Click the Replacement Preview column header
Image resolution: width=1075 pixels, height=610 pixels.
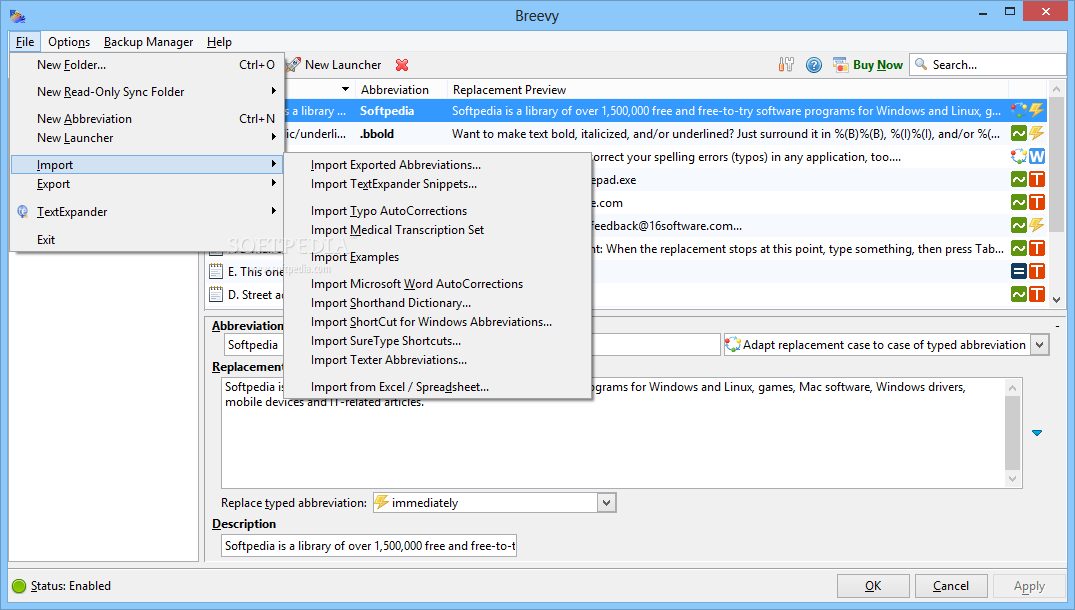click(727, 90)
